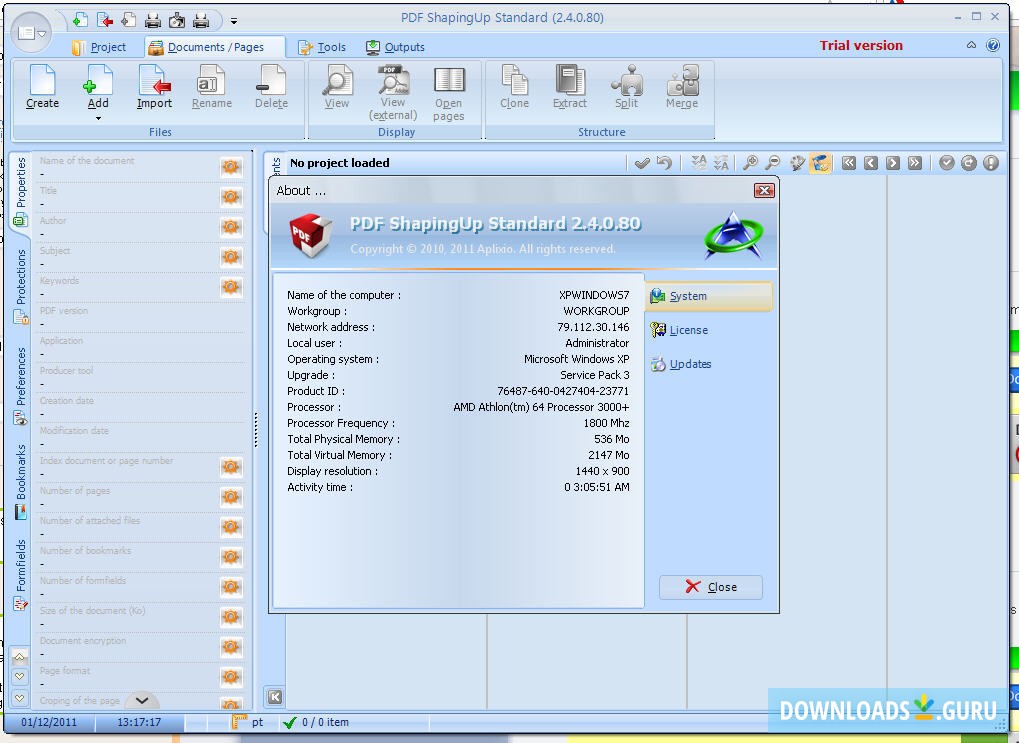Viewport: 1019px width, 743px height.
Task: Click the Close button in About dialog
Action: pyautogui.click(x=711, y=587)
